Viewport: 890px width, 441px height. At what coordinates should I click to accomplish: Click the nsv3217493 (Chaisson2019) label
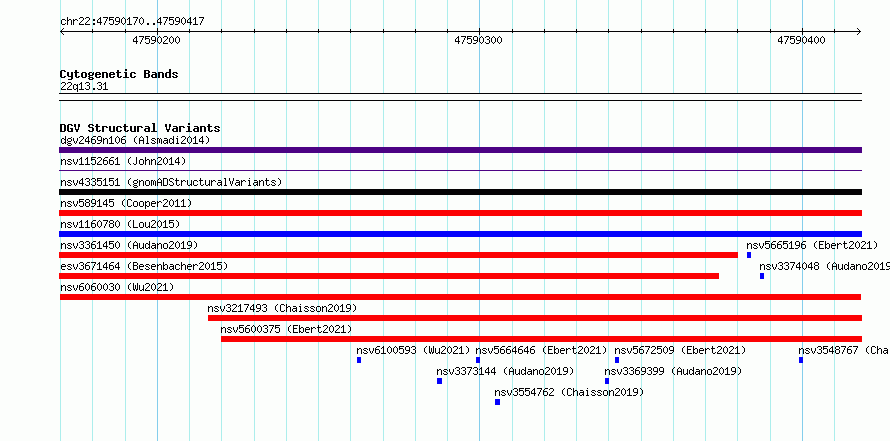pyautogui.click(x=282, y=308)
